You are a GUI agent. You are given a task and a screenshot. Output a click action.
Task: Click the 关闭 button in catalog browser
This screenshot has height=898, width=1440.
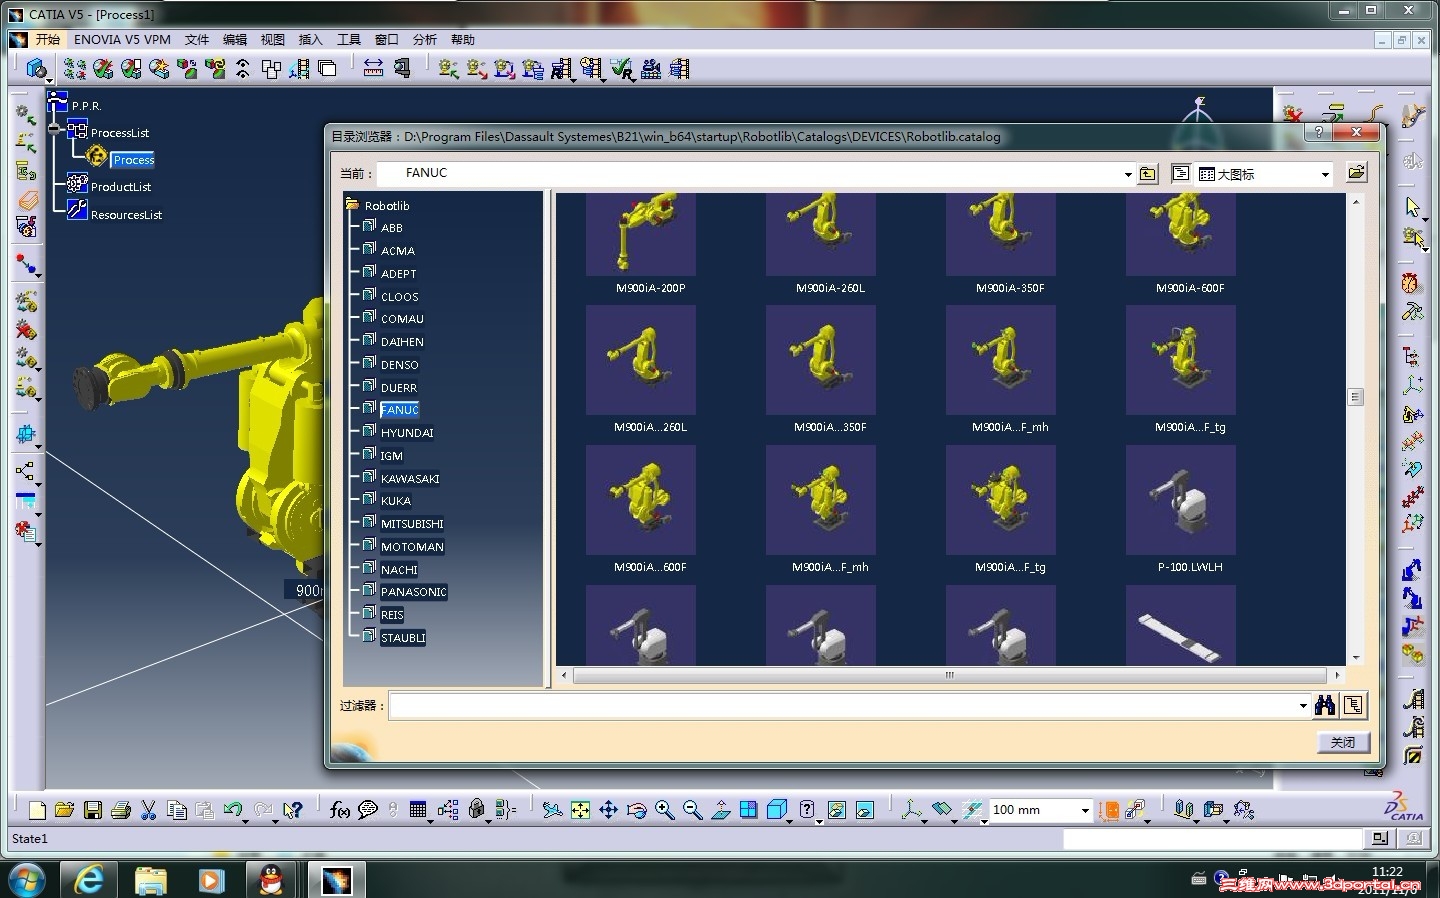(x=1343, y=742)
